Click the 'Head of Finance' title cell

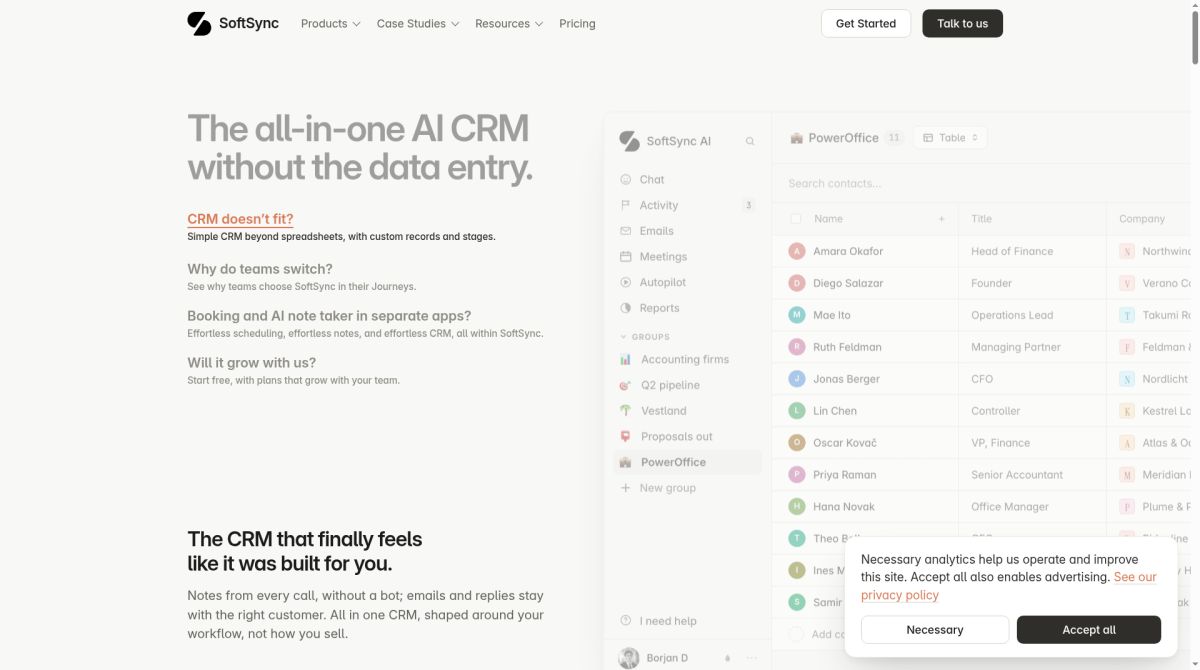coord(1012,251)
